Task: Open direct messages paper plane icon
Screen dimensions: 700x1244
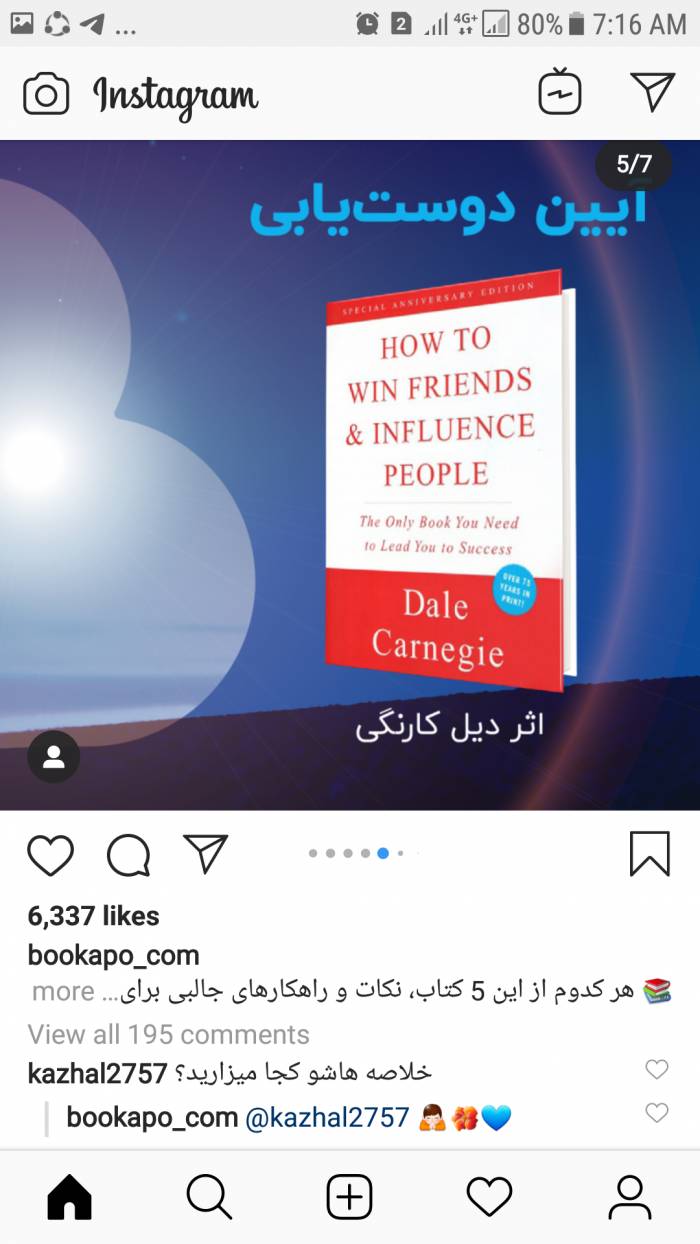Action: (653, 92)
